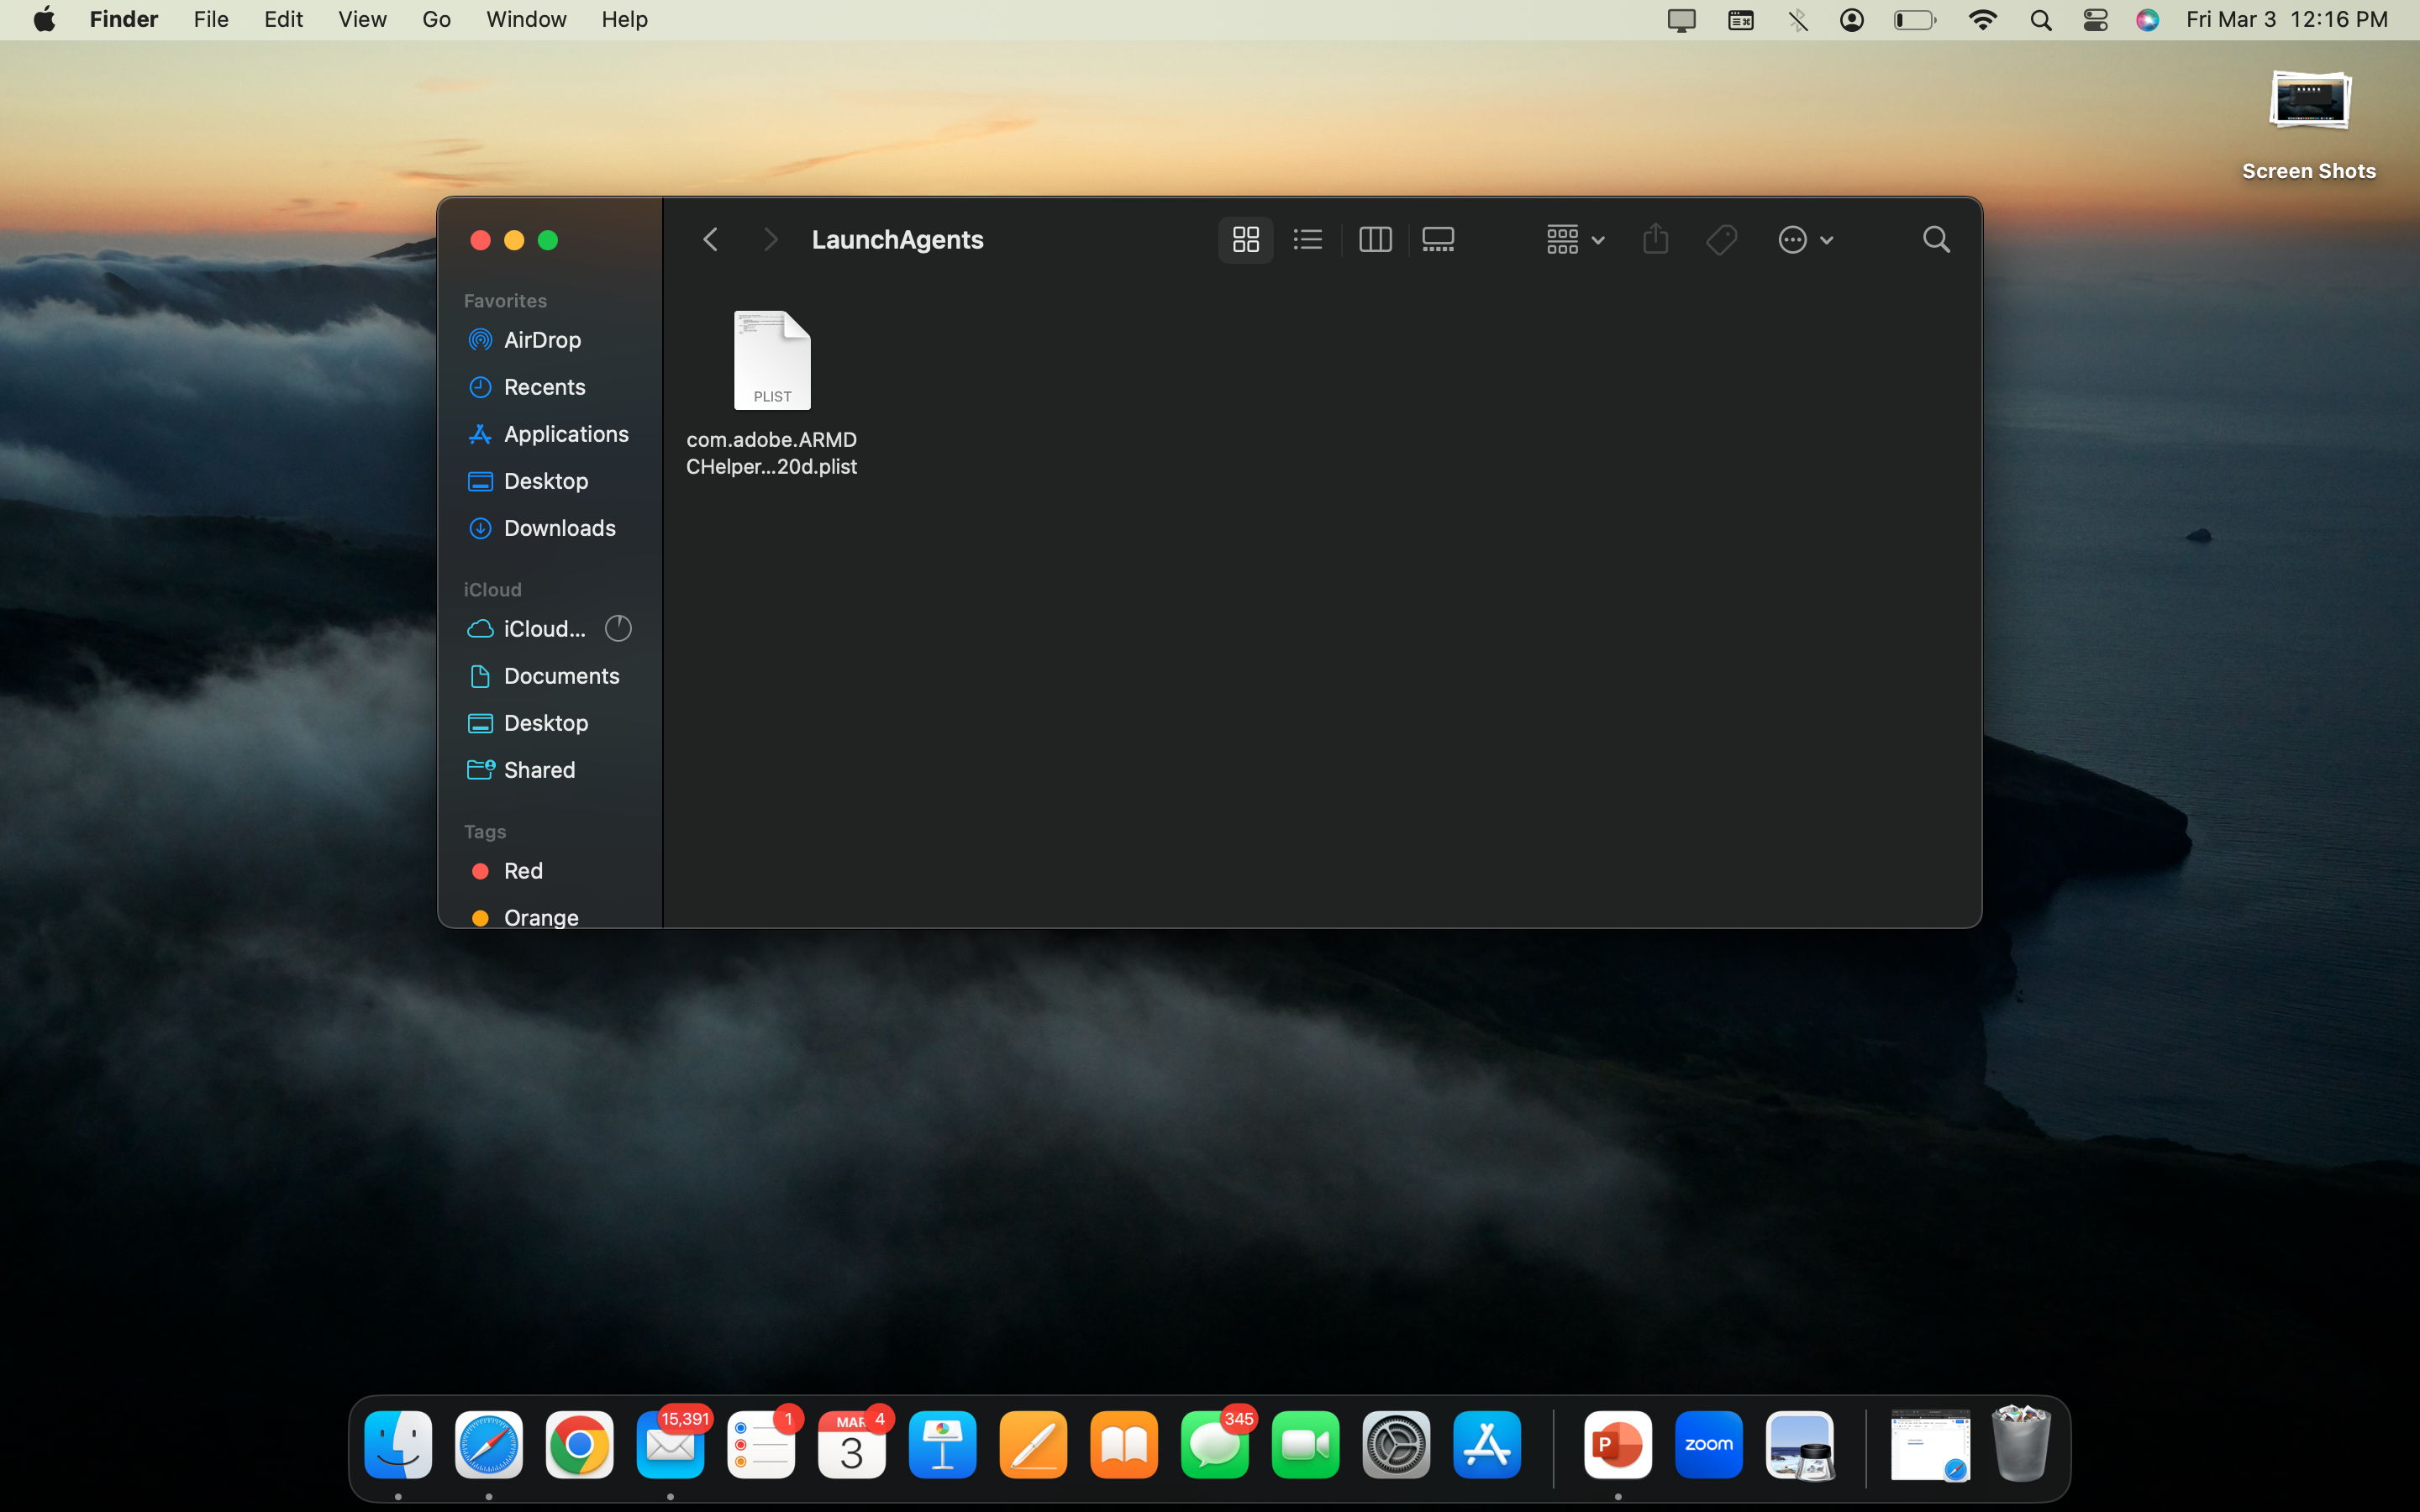Open the Downloads folder in the sidebar
This screenshot has width=2420, height=1512.
[559, 528]
